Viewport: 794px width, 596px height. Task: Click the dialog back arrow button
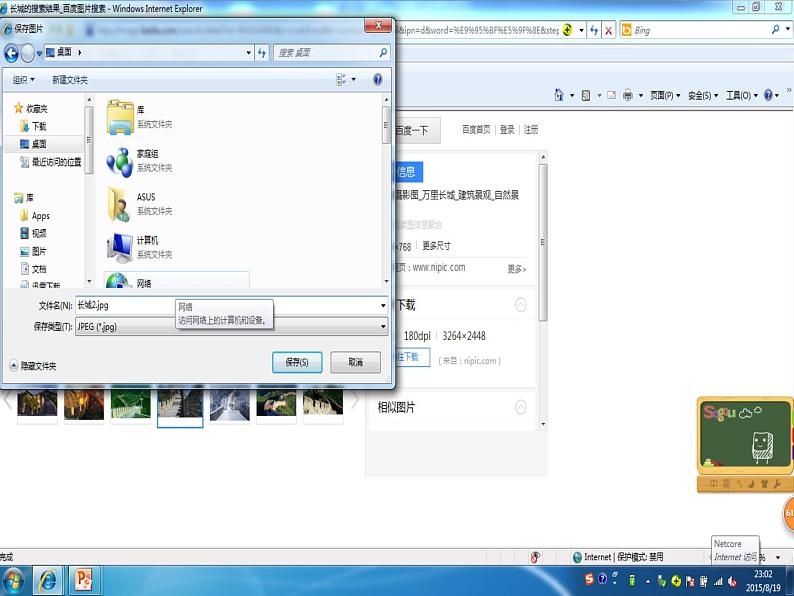click(11, 53)
